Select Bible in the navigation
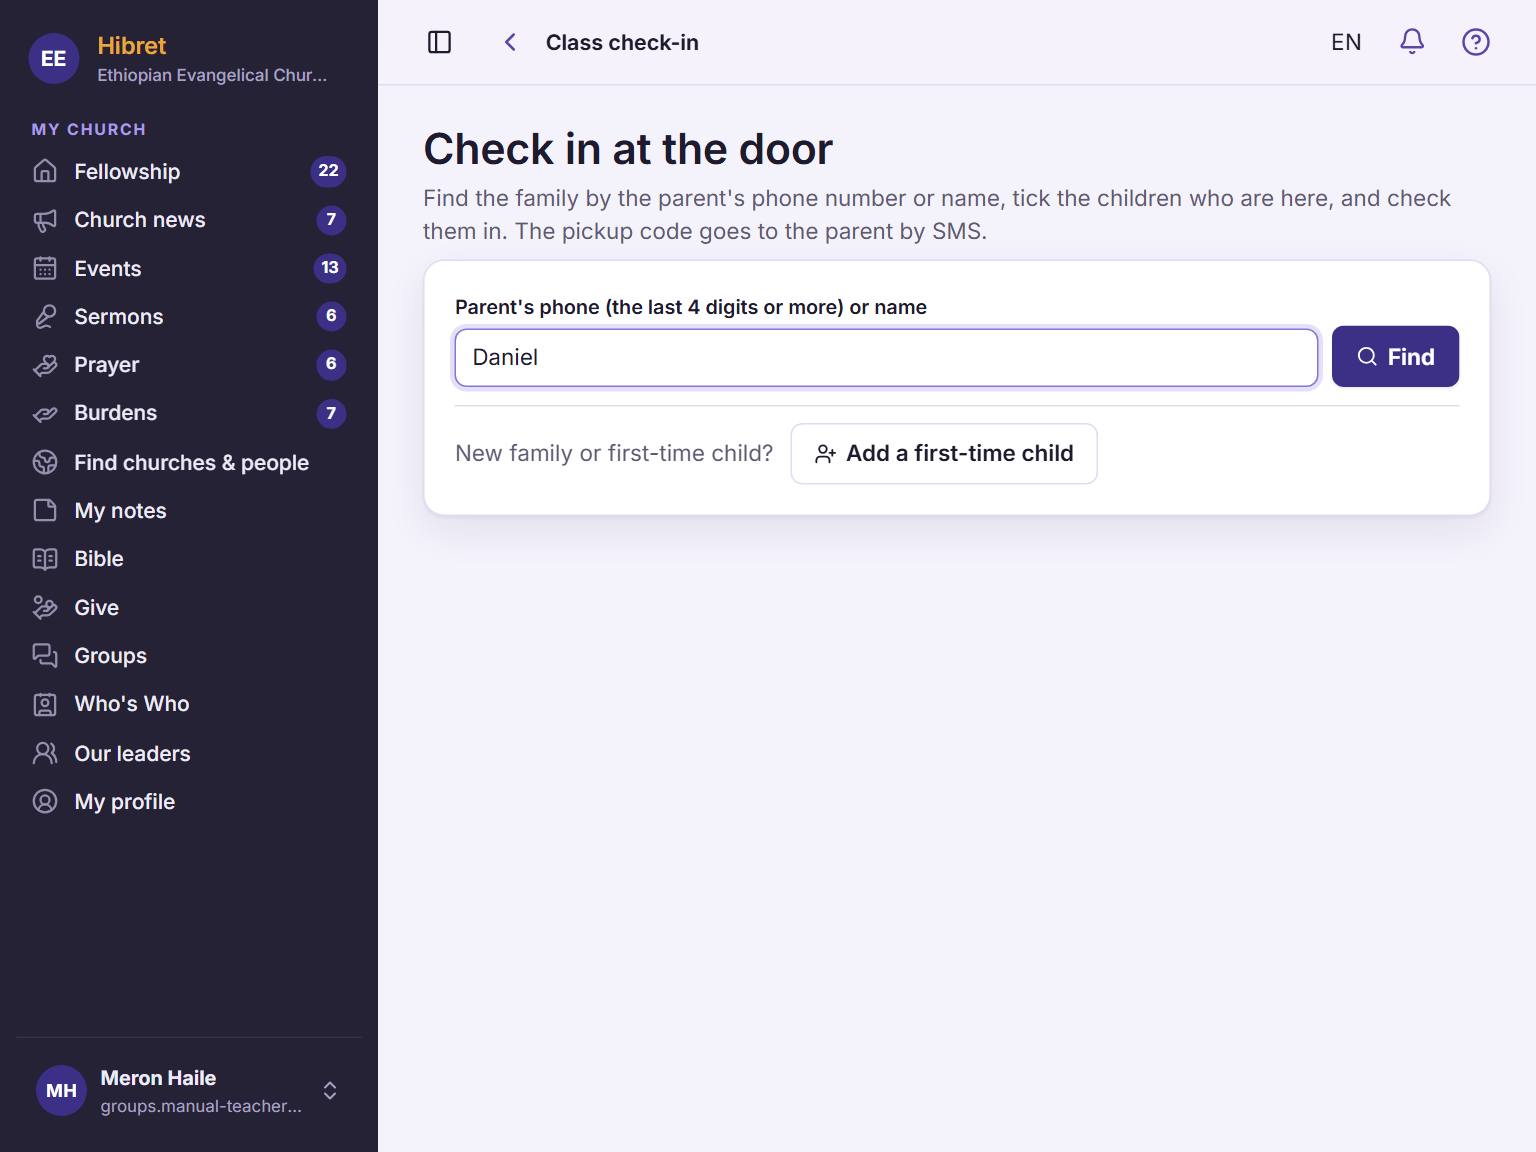Viewport: 1536px width, 1152px height. click(x=189, y=559)
